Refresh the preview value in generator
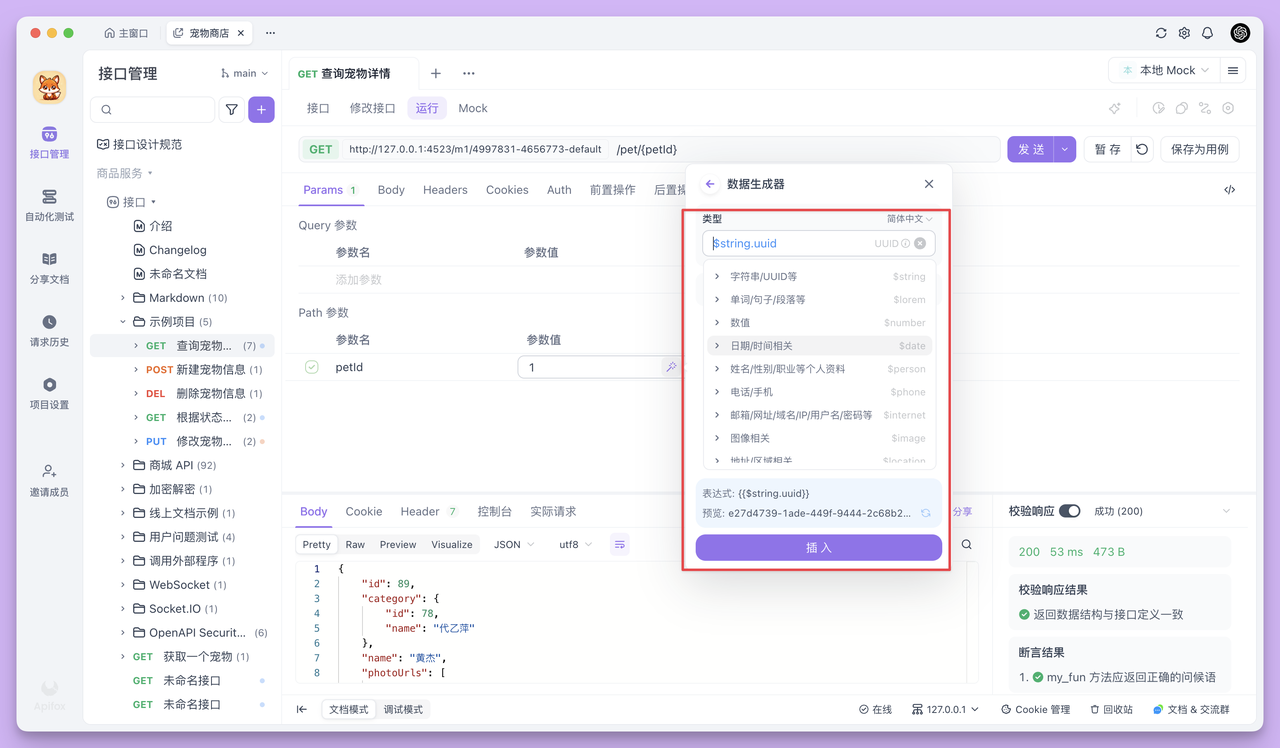The image size is (1280, 748). [926, 513]
